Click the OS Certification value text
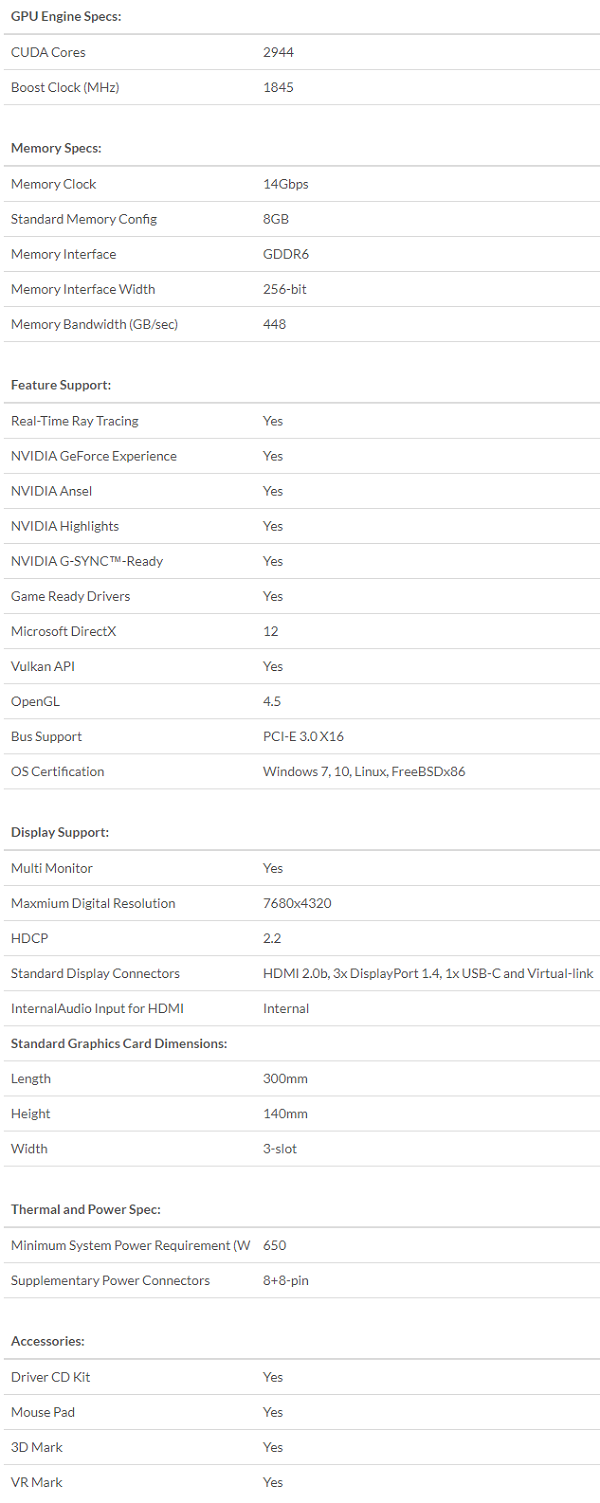 click(364, 771)
